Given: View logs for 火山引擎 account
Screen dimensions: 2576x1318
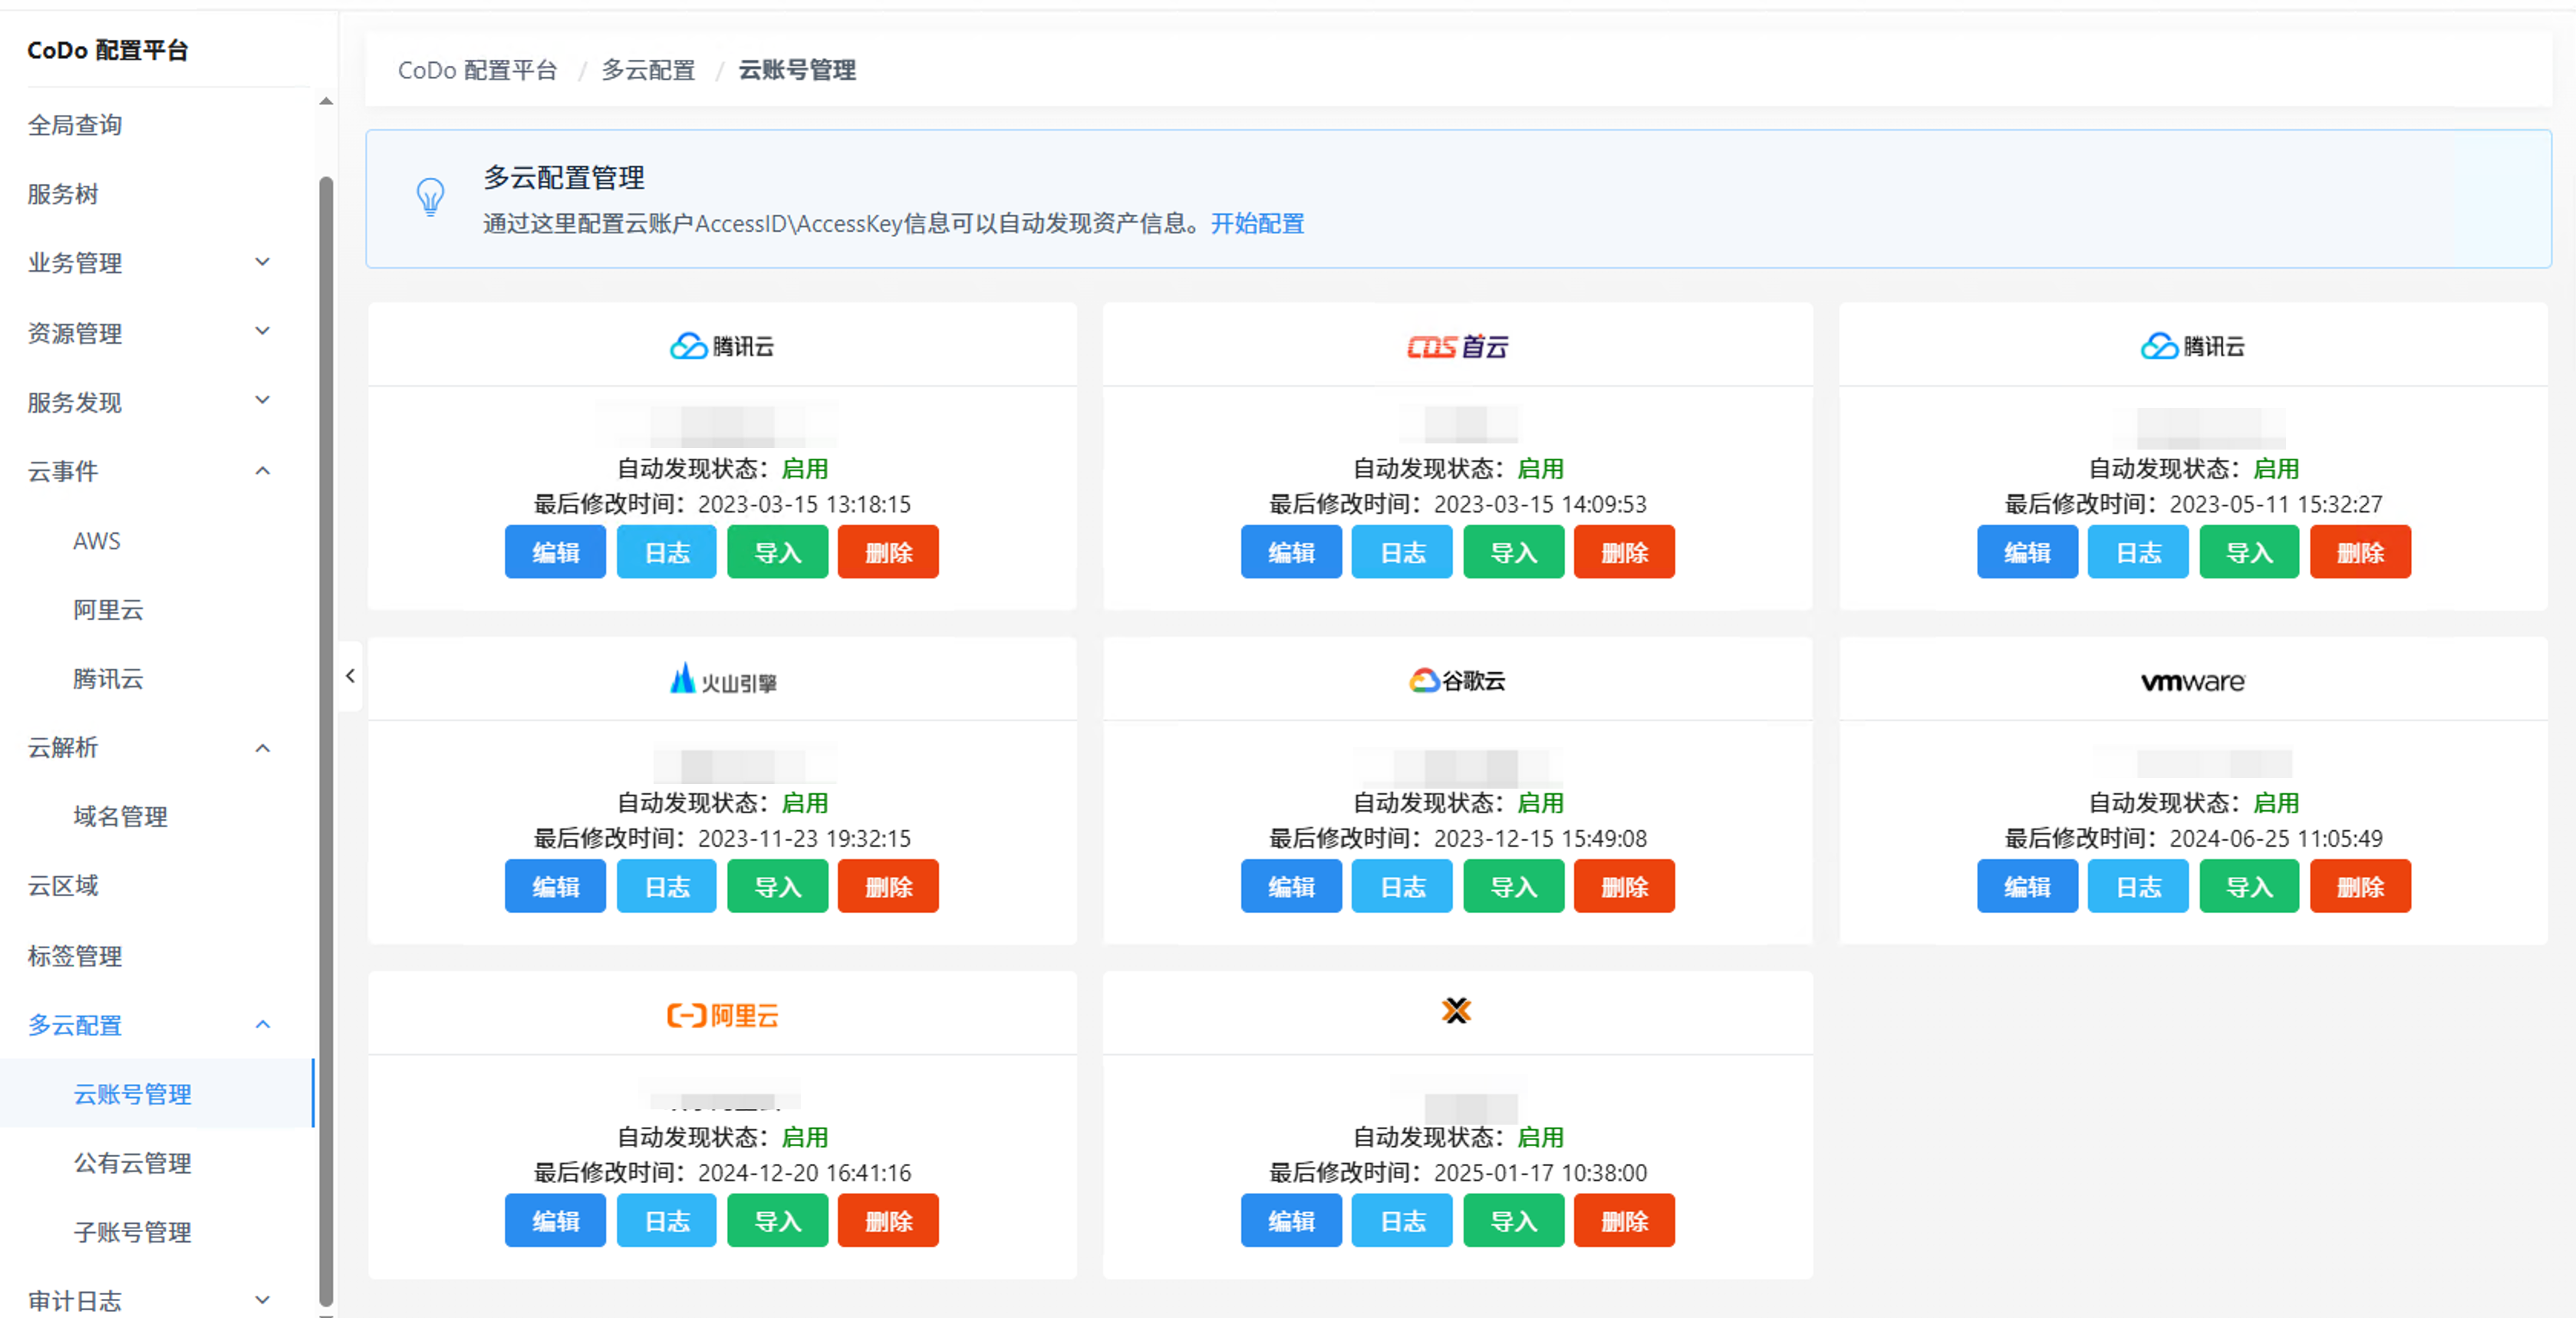Looking at the screenshot, I should 667,886.
